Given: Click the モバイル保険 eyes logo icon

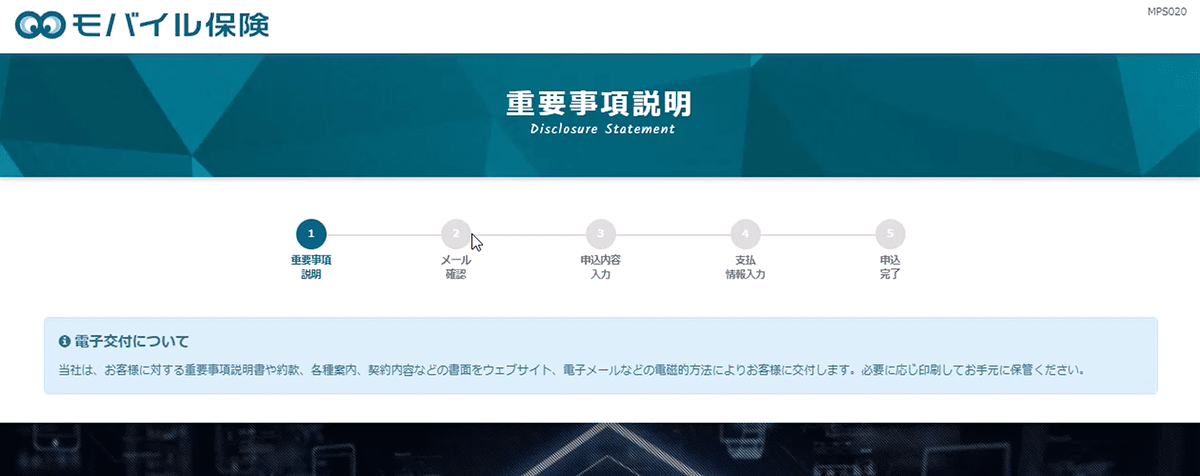Looking at the screenshot, I should tap(40, 25).
